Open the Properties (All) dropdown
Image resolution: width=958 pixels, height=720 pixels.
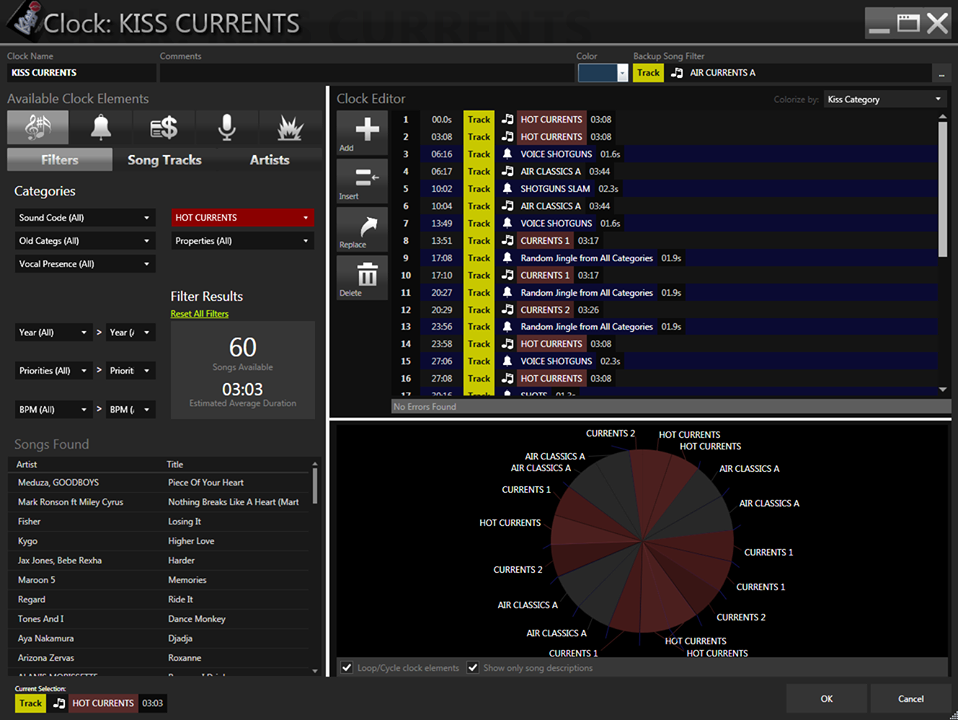click(x=243, y=241)
